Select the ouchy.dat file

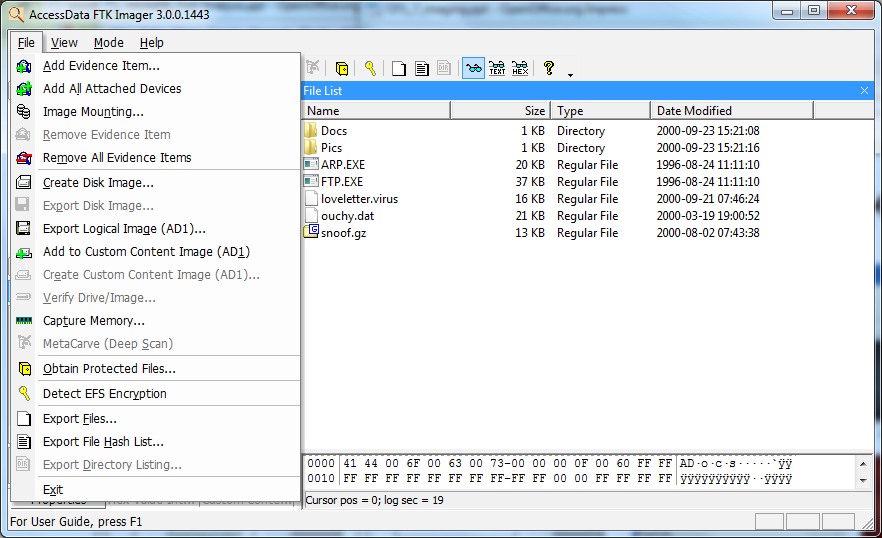tap(348, 216)
